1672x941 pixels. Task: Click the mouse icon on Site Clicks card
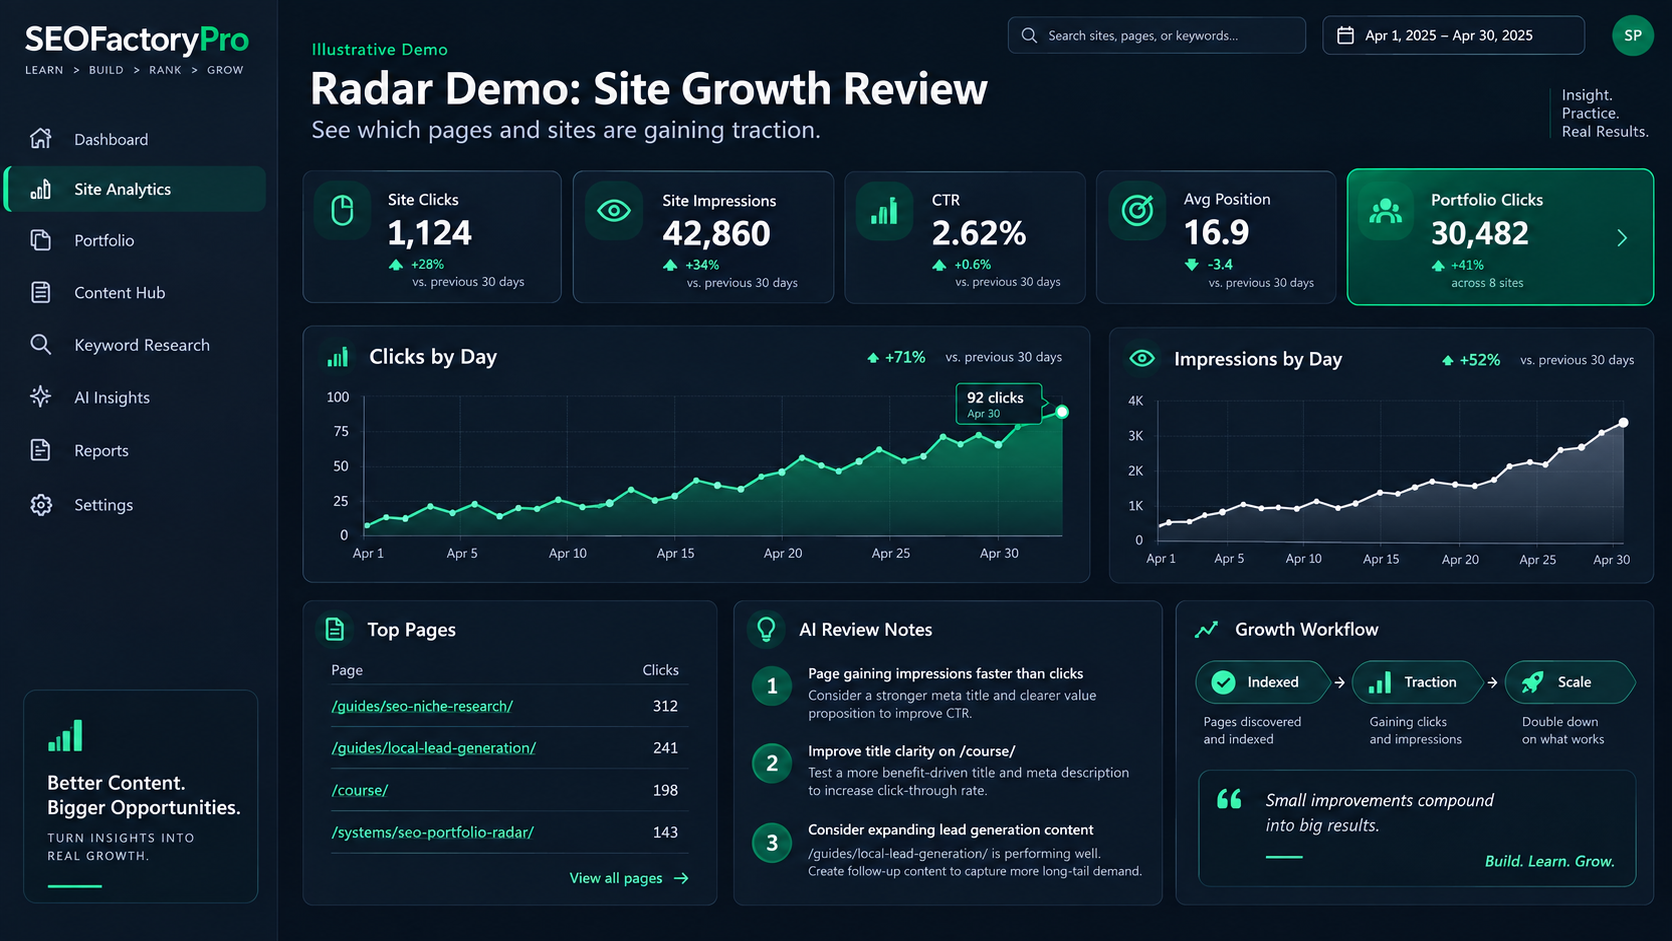pos(342,211)
